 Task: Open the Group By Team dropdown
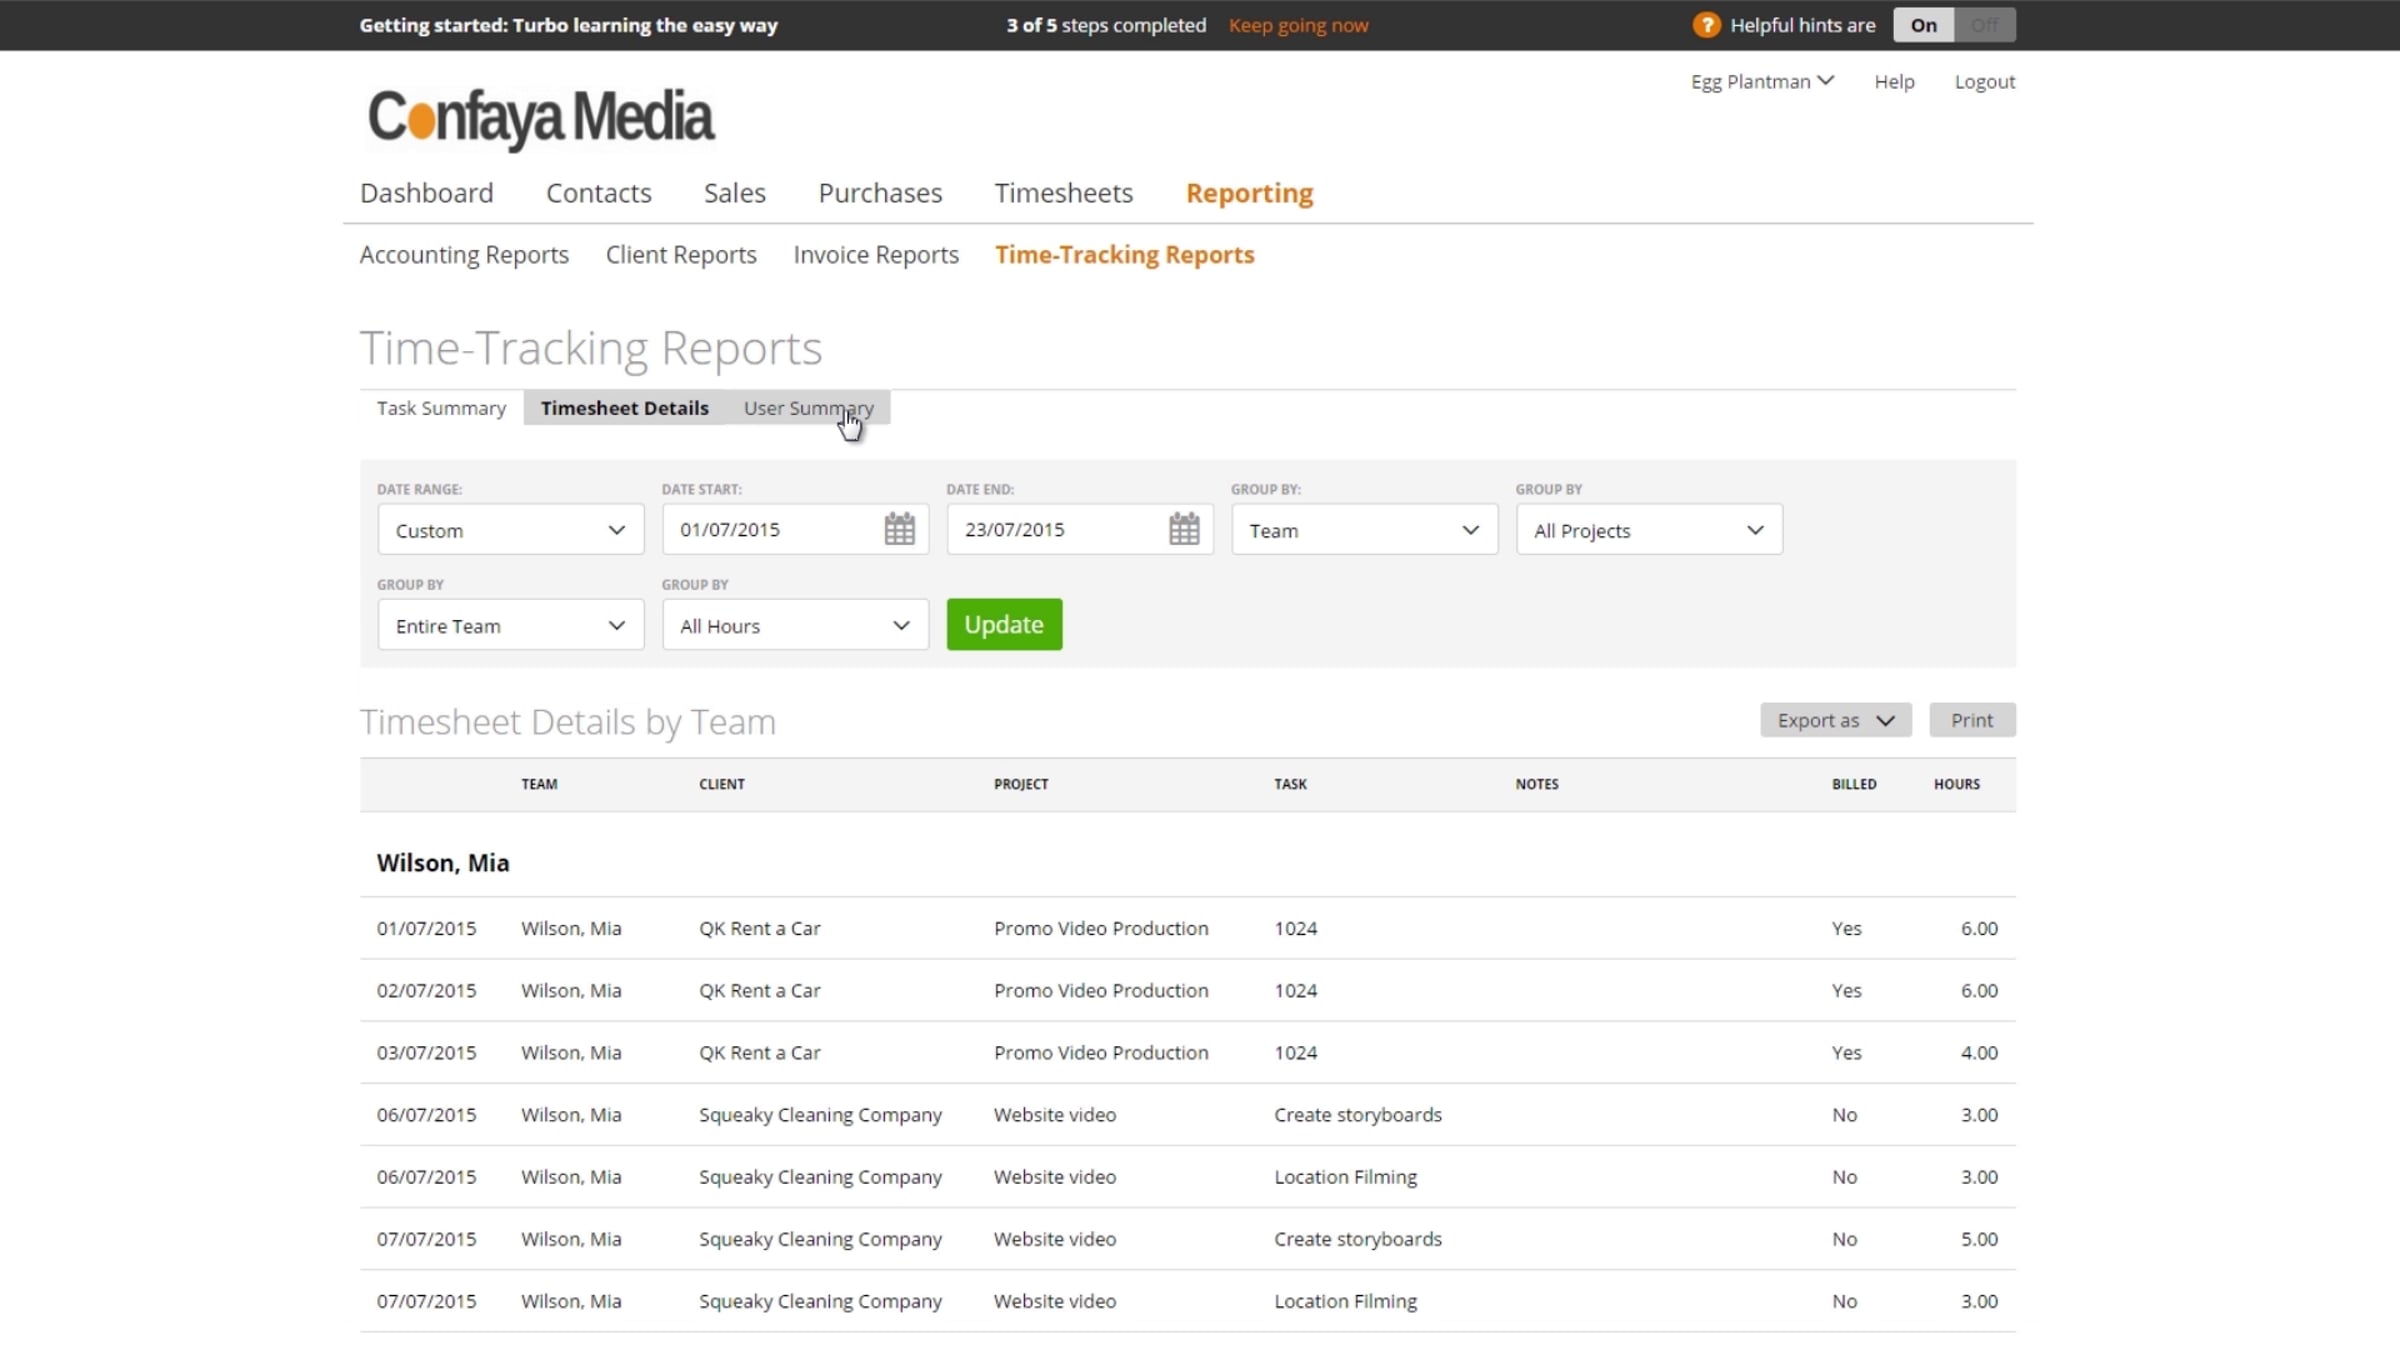point(1364,530)
